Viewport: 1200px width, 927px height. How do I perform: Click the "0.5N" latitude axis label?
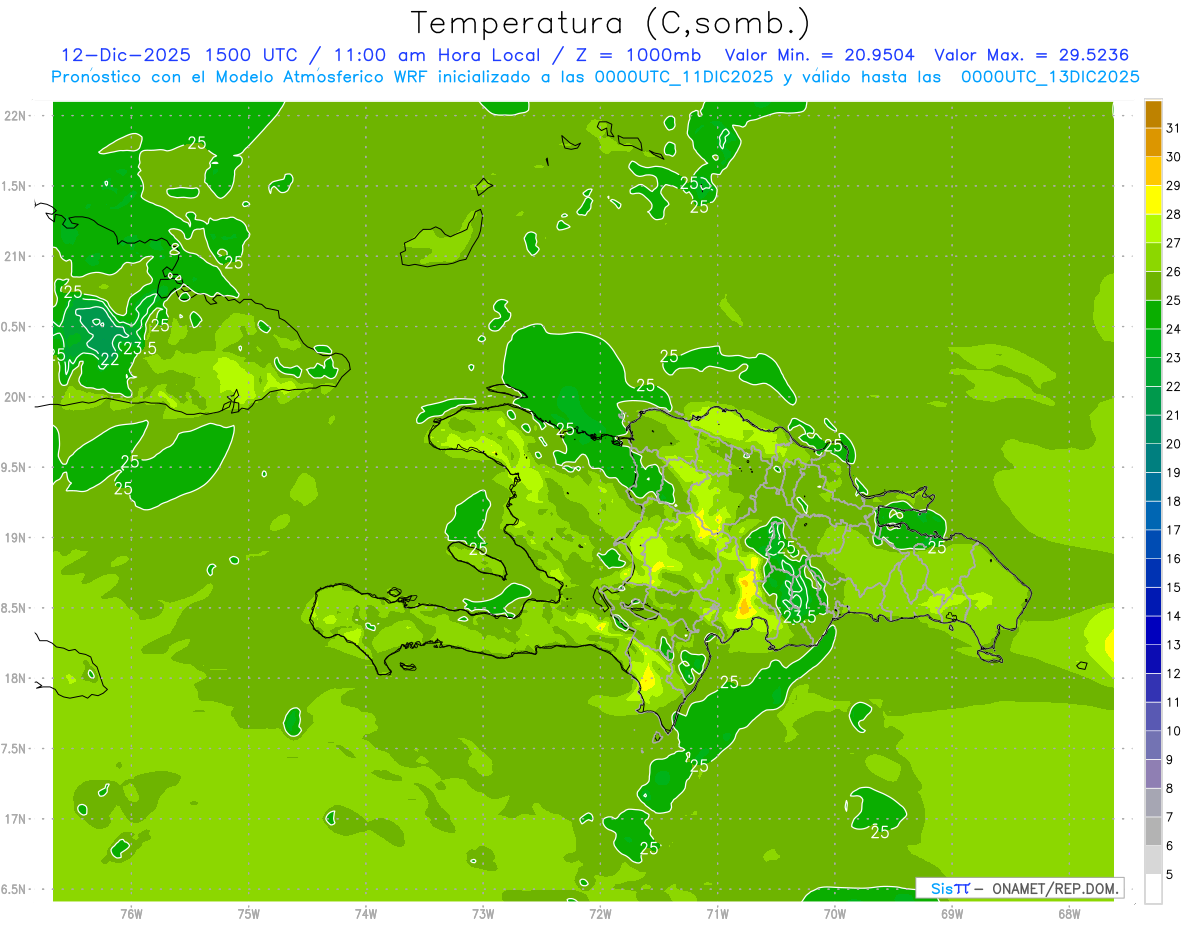(x=15, y=327)
